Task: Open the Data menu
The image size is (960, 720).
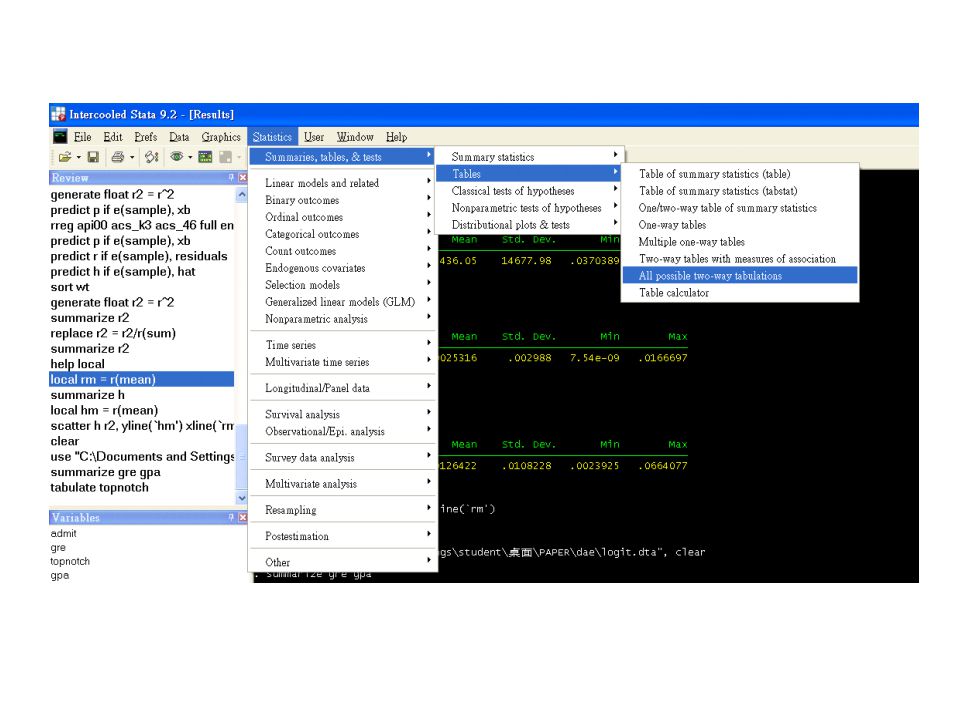Action: 179,137
